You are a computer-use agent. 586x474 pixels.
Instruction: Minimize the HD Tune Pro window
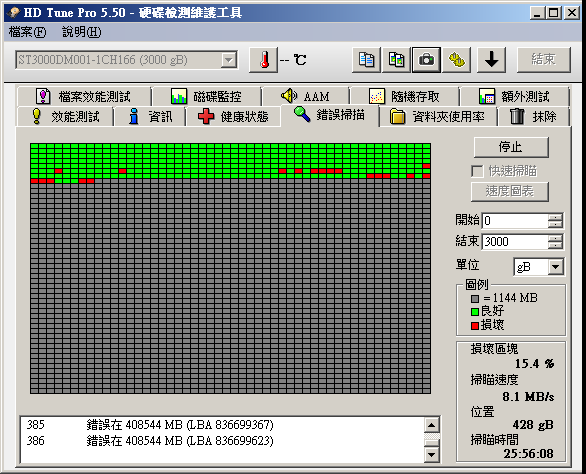[537, 13]
